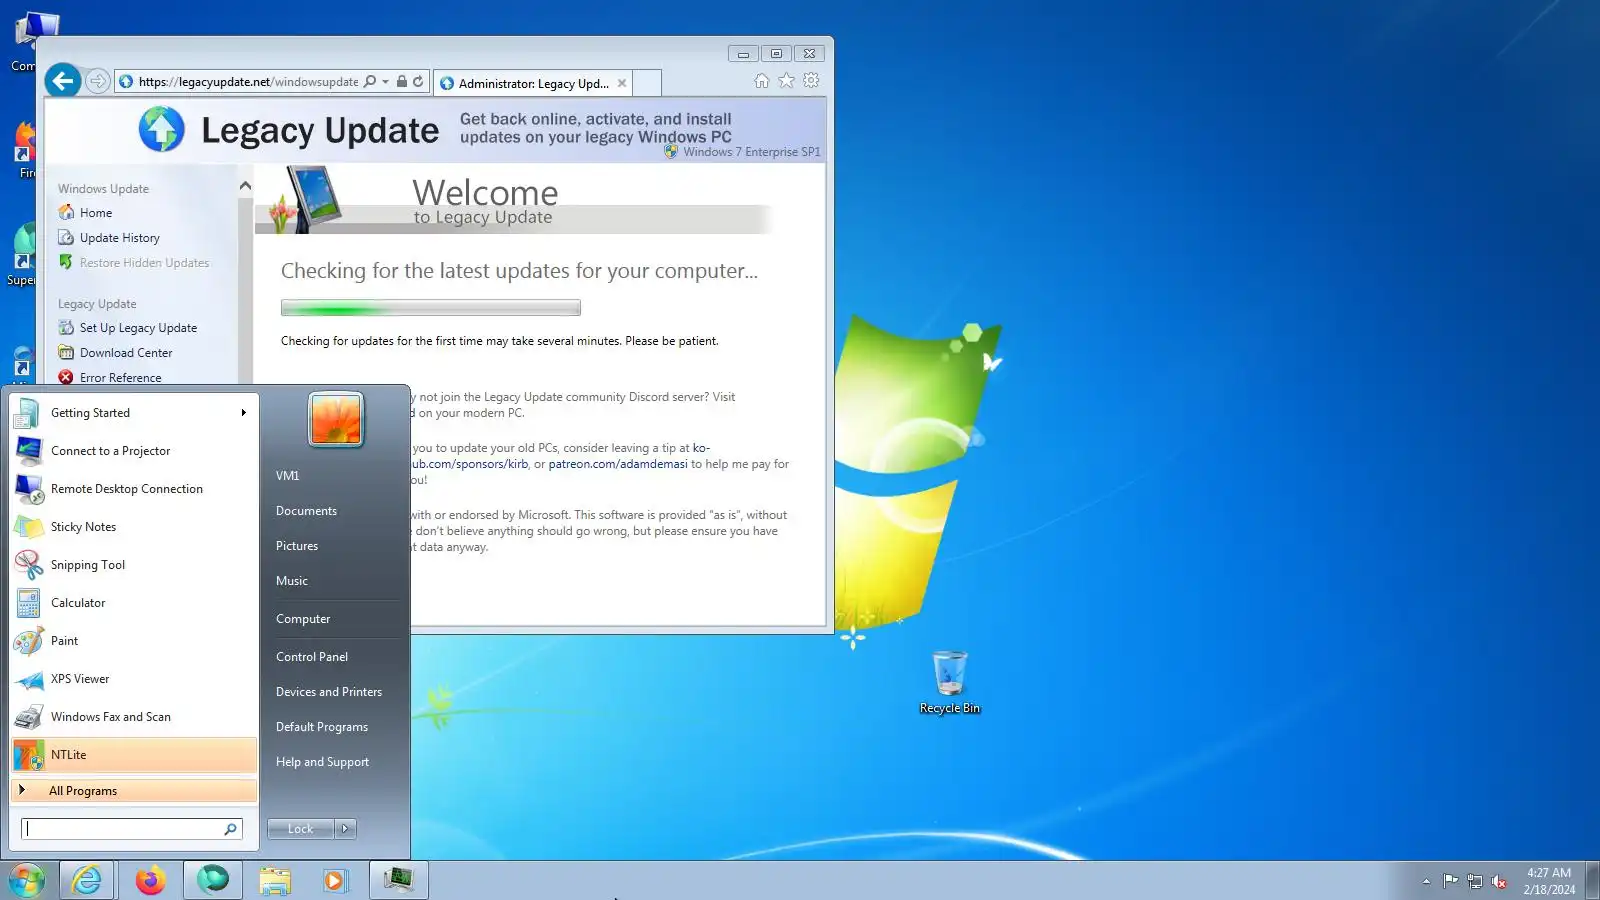
Task: Launch Connect to a Projector
Action: pyautogui.click(x=134, y=451)
